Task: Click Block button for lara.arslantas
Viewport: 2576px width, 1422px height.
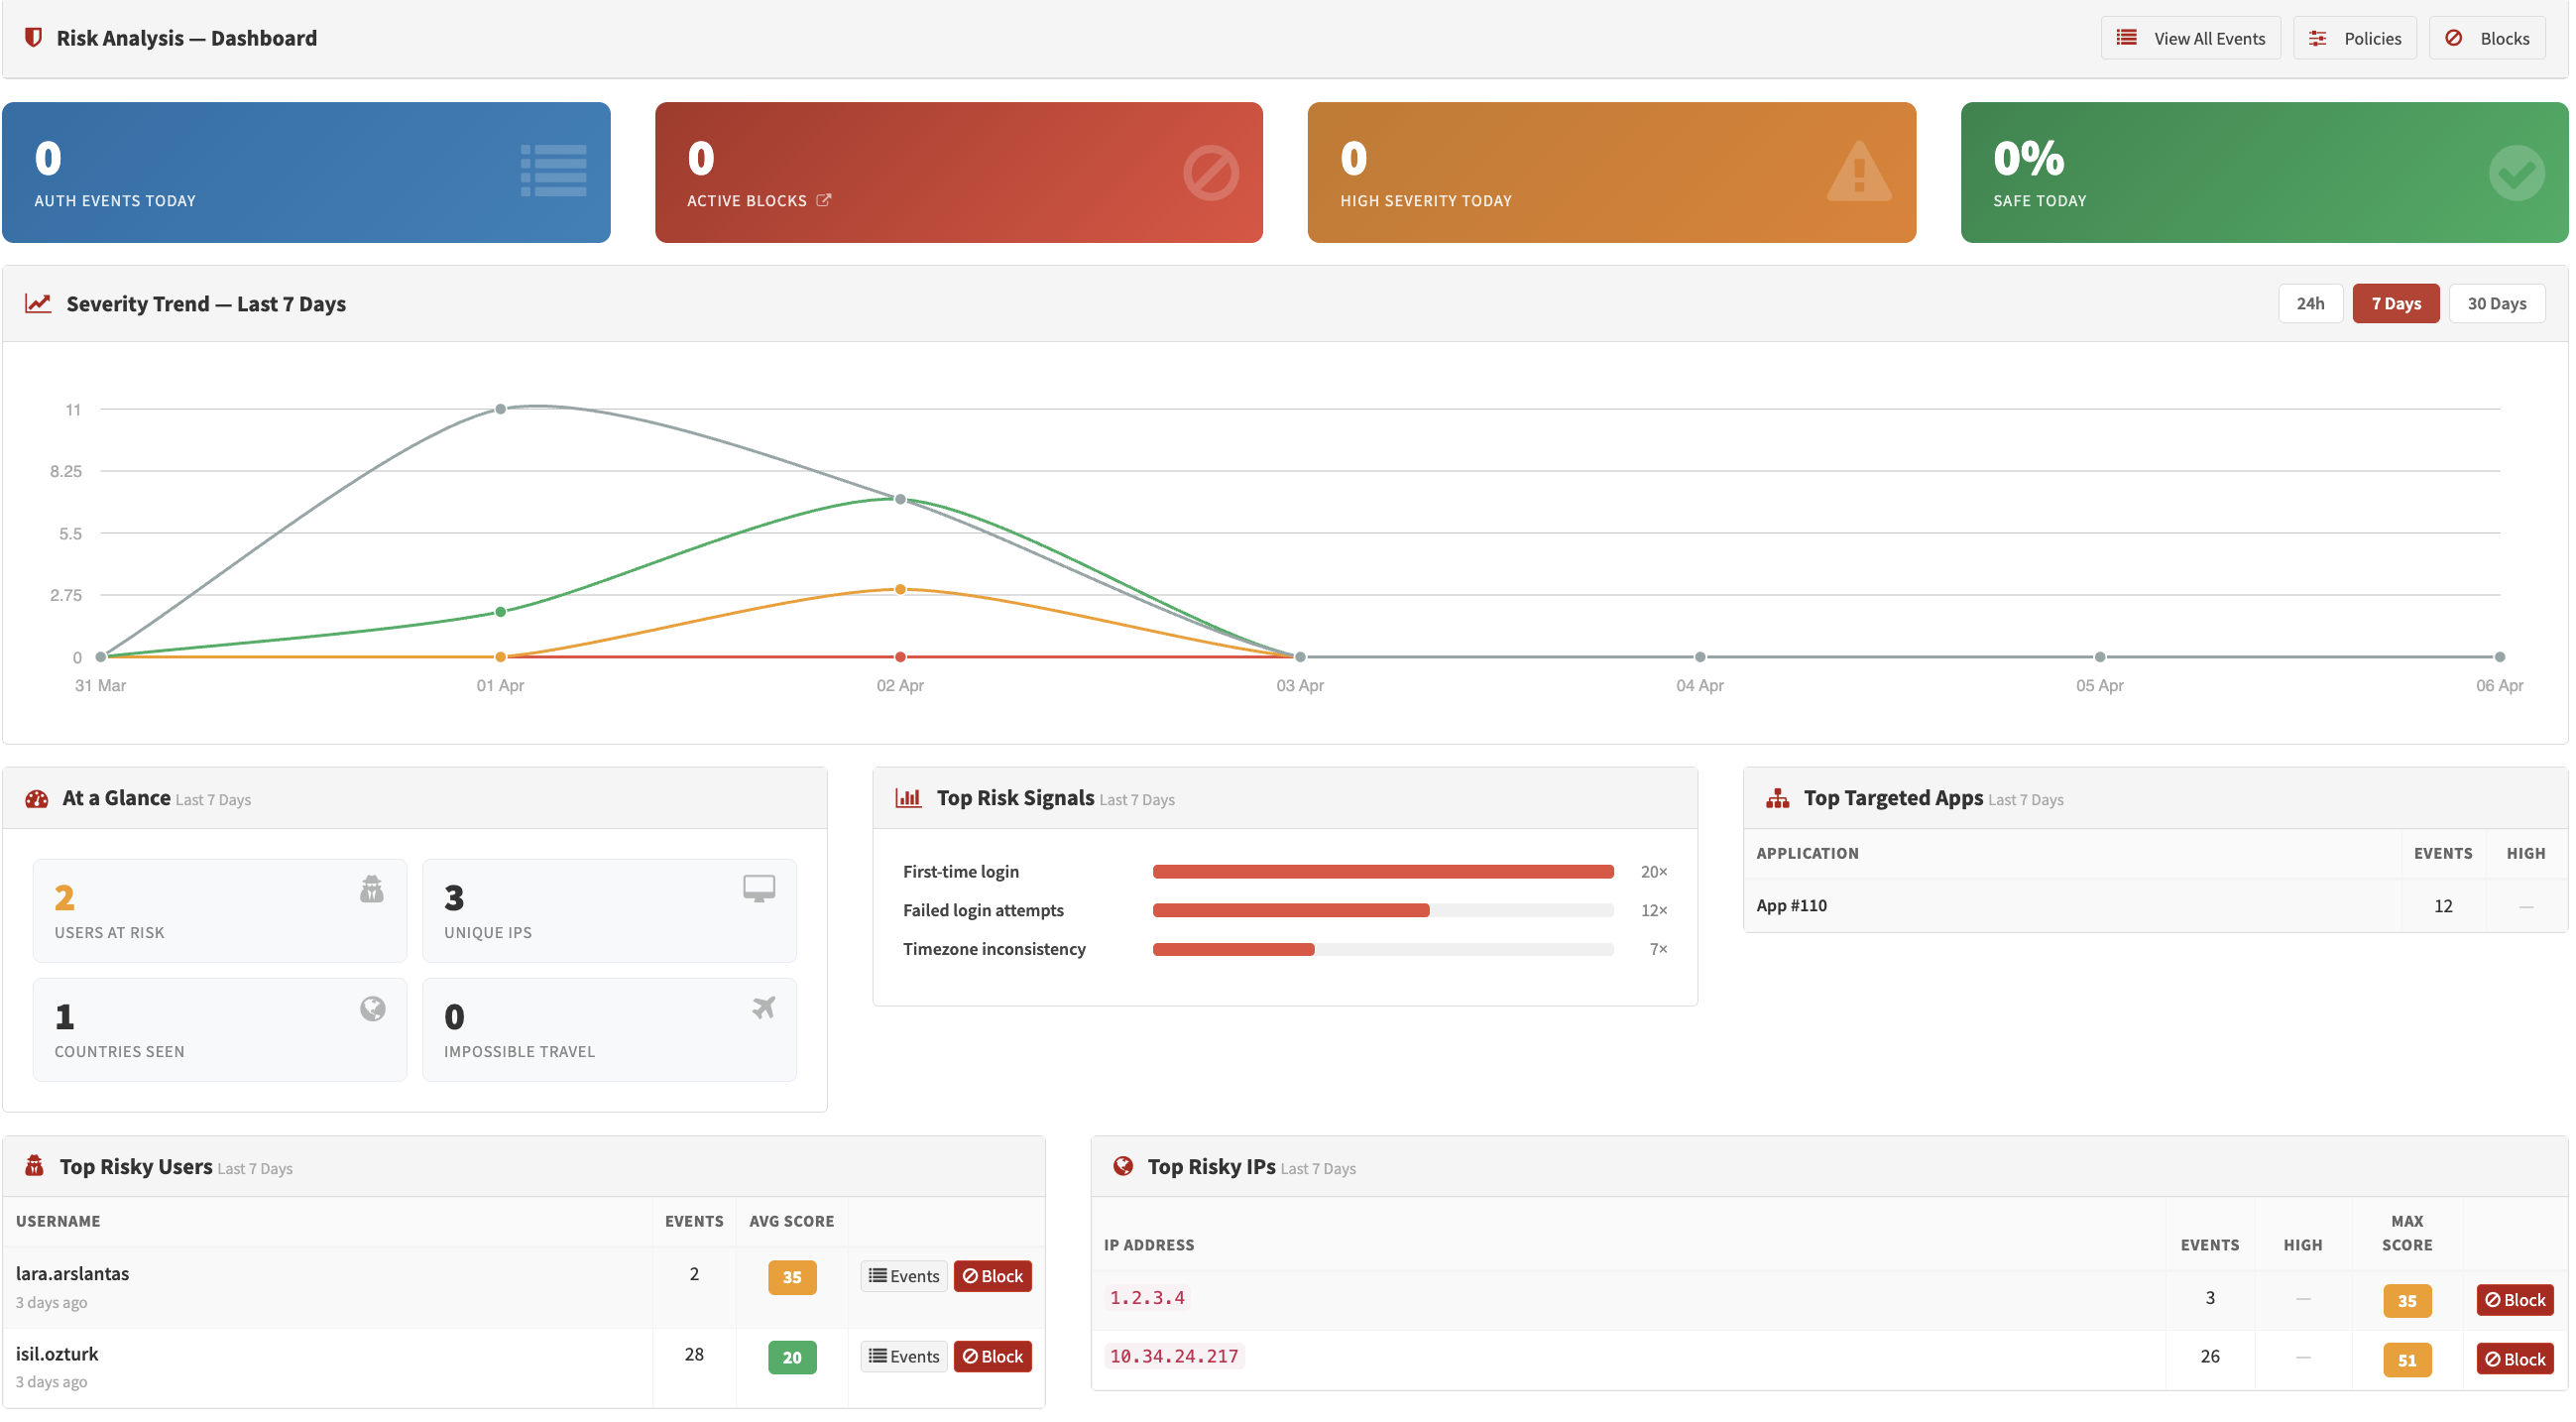Action: click(x=992, y=1275)
